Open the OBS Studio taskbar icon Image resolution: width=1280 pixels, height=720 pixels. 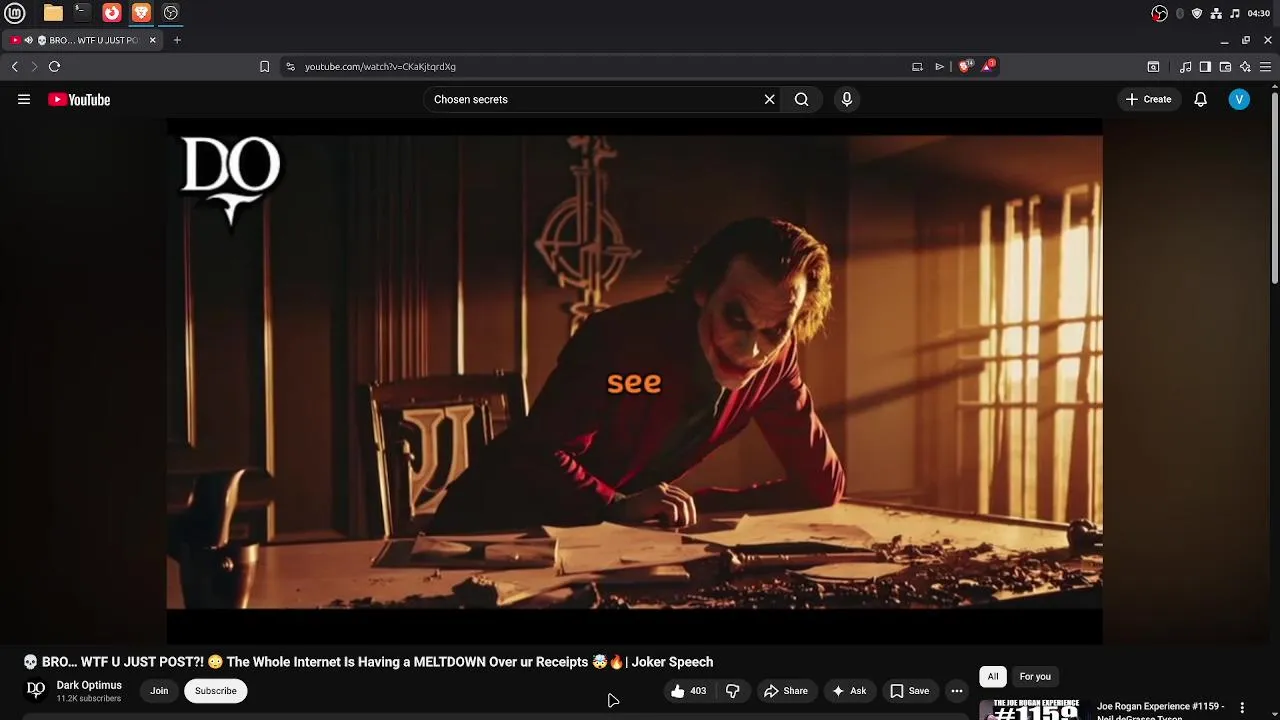(171, 13)
